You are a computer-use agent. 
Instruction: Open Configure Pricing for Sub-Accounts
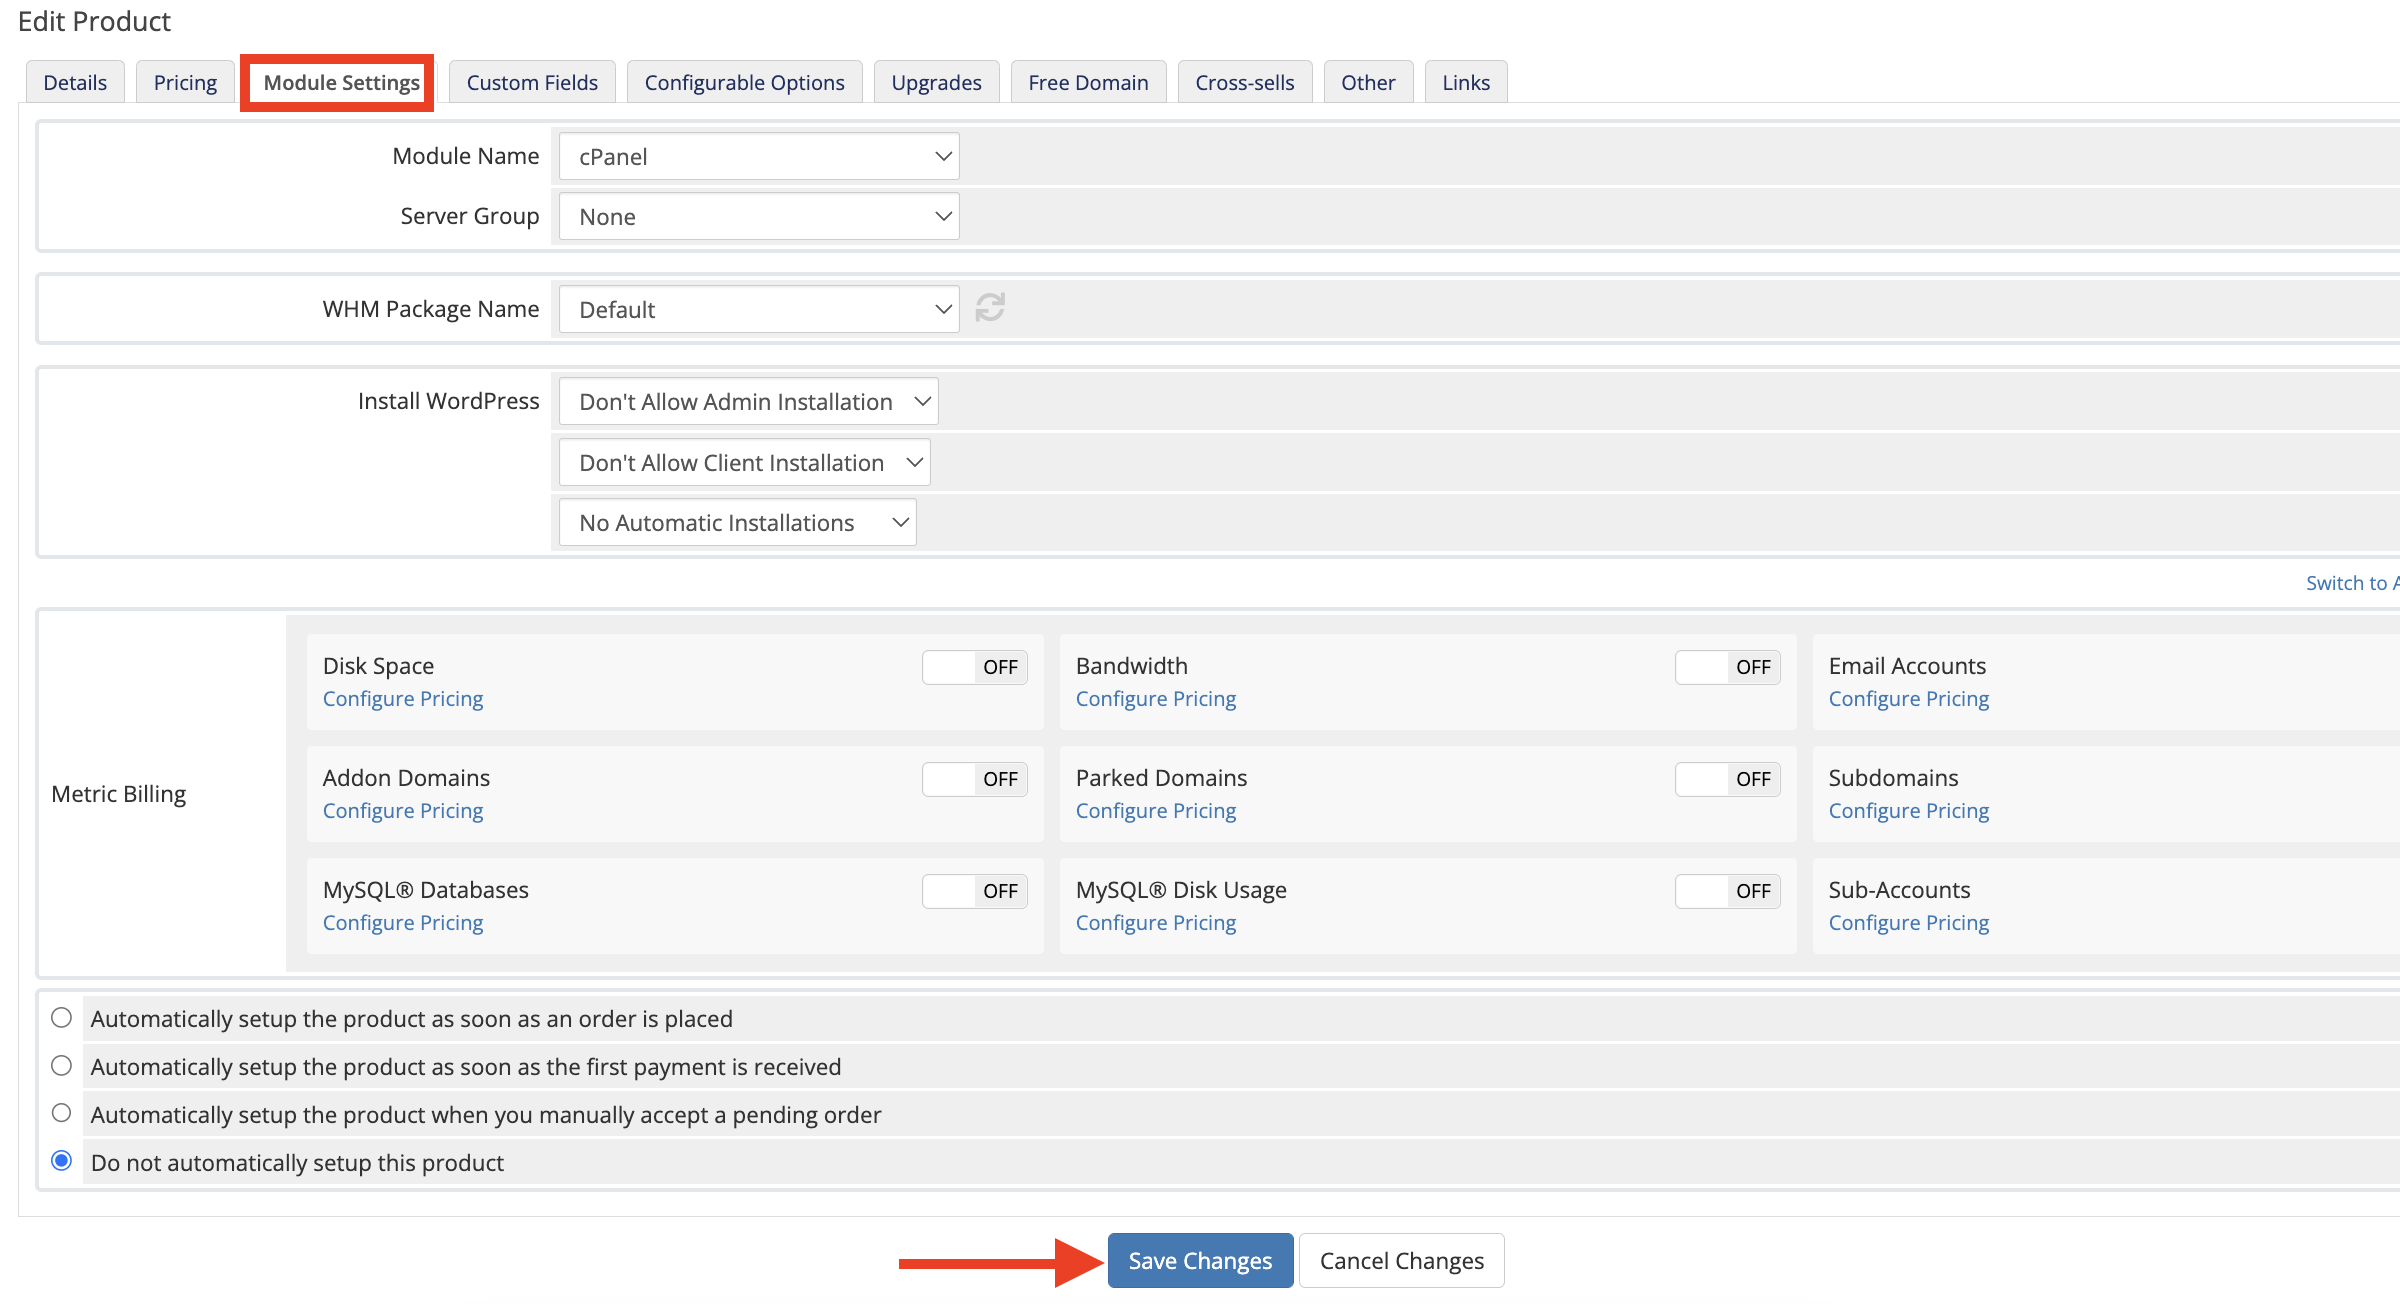coord(1909,923)
